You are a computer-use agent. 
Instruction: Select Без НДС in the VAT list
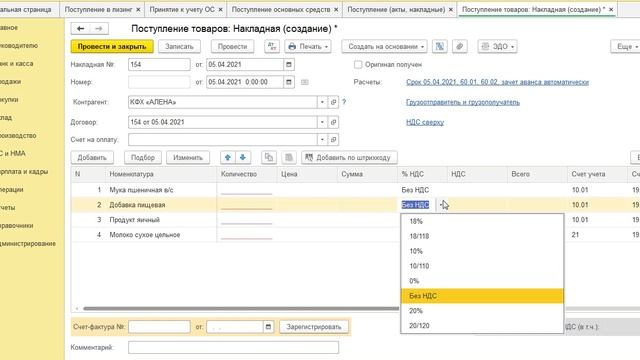482,296
